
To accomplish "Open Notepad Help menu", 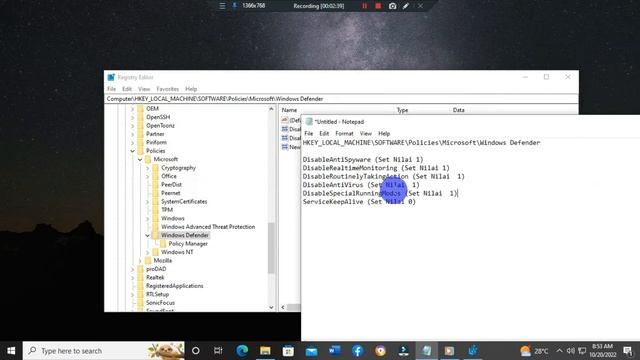I will point(384,133).
